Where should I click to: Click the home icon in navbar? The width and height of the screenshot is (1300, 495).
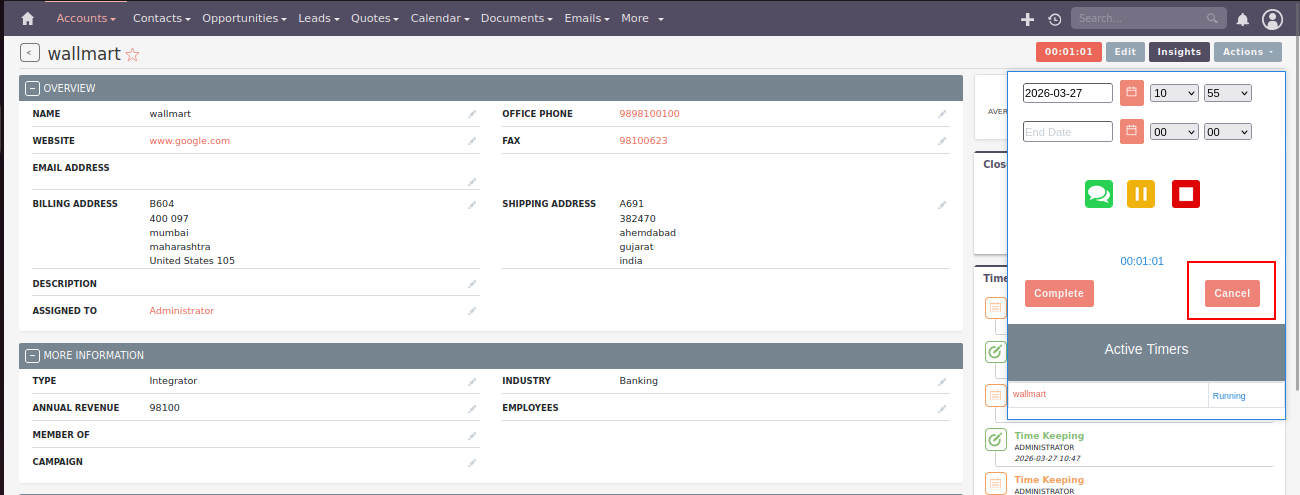click(x=27, y=19)
